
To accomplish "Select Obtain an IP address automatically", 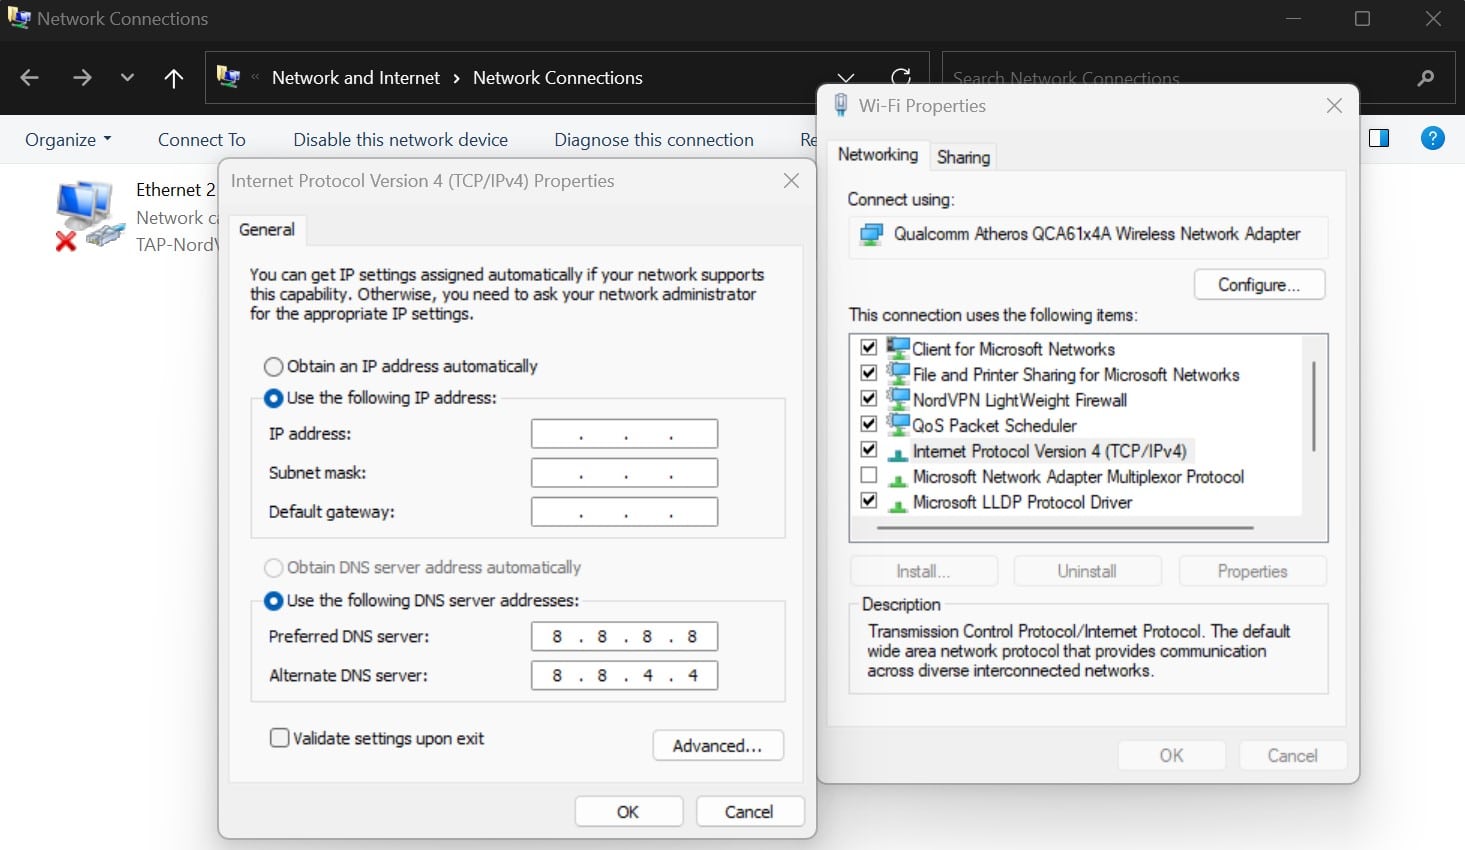I will 273,366.
